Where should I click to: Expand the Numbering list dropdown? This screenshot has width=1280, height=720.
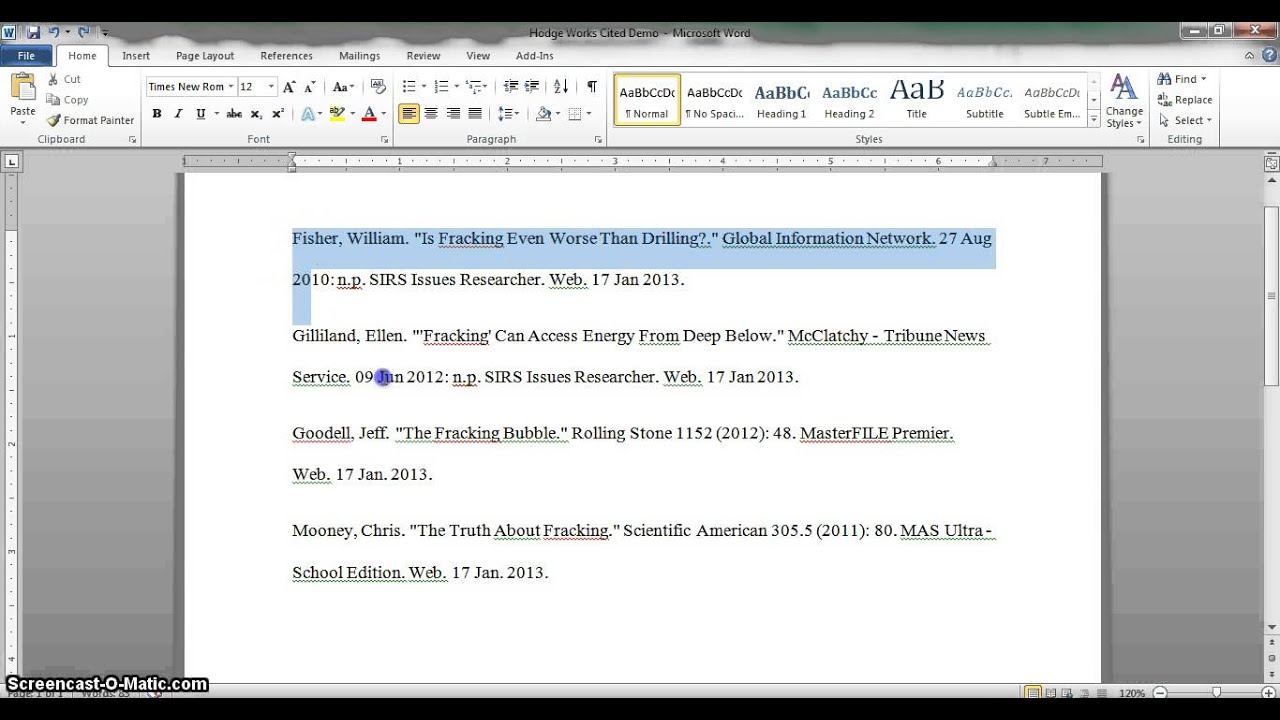click(457, 87)
